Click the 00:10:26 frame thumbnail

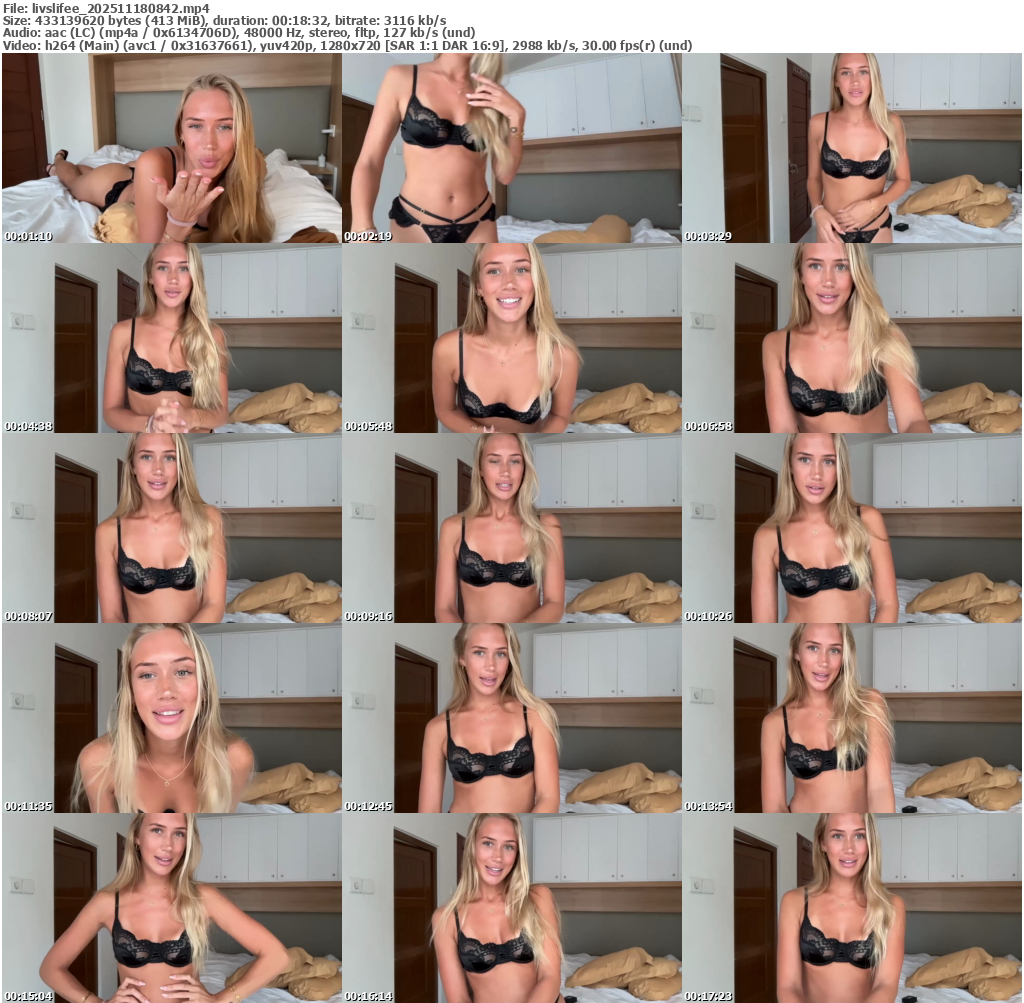[852, 528]
